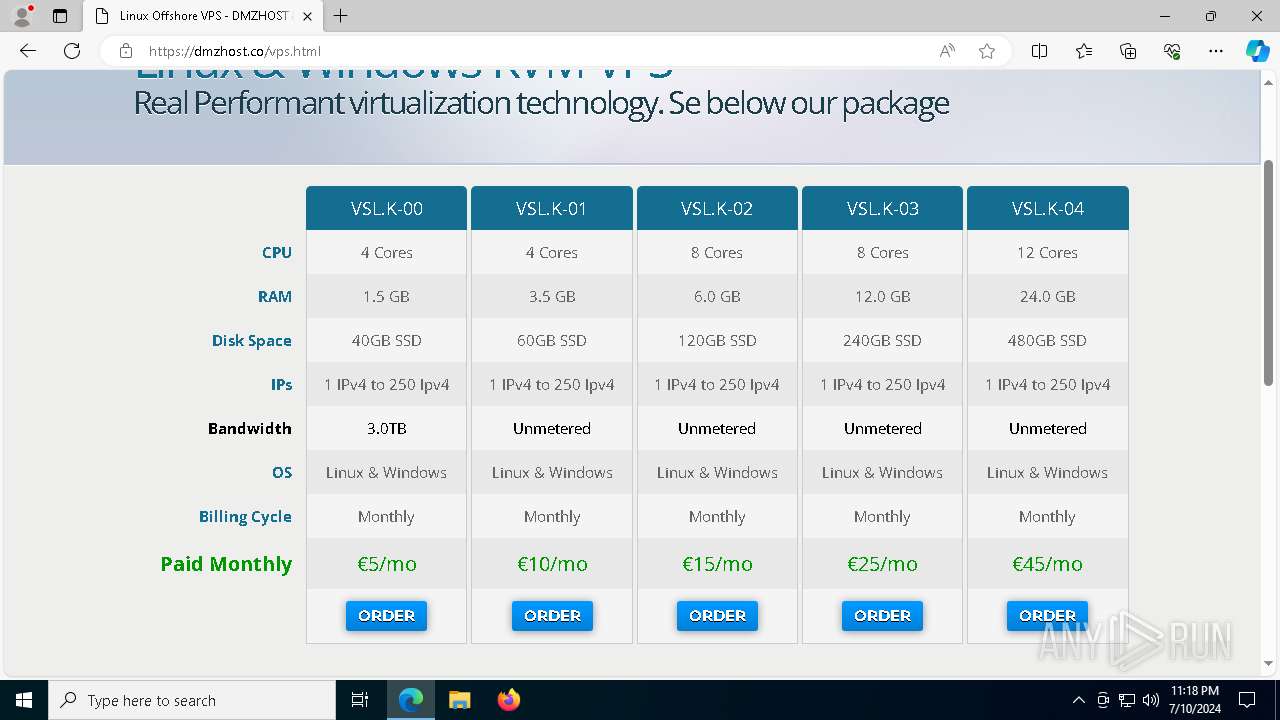This screenshot has width=1280, height=720.
Task: Open Microsoft Edge from taskbar
Action: (x=411, y=700)
